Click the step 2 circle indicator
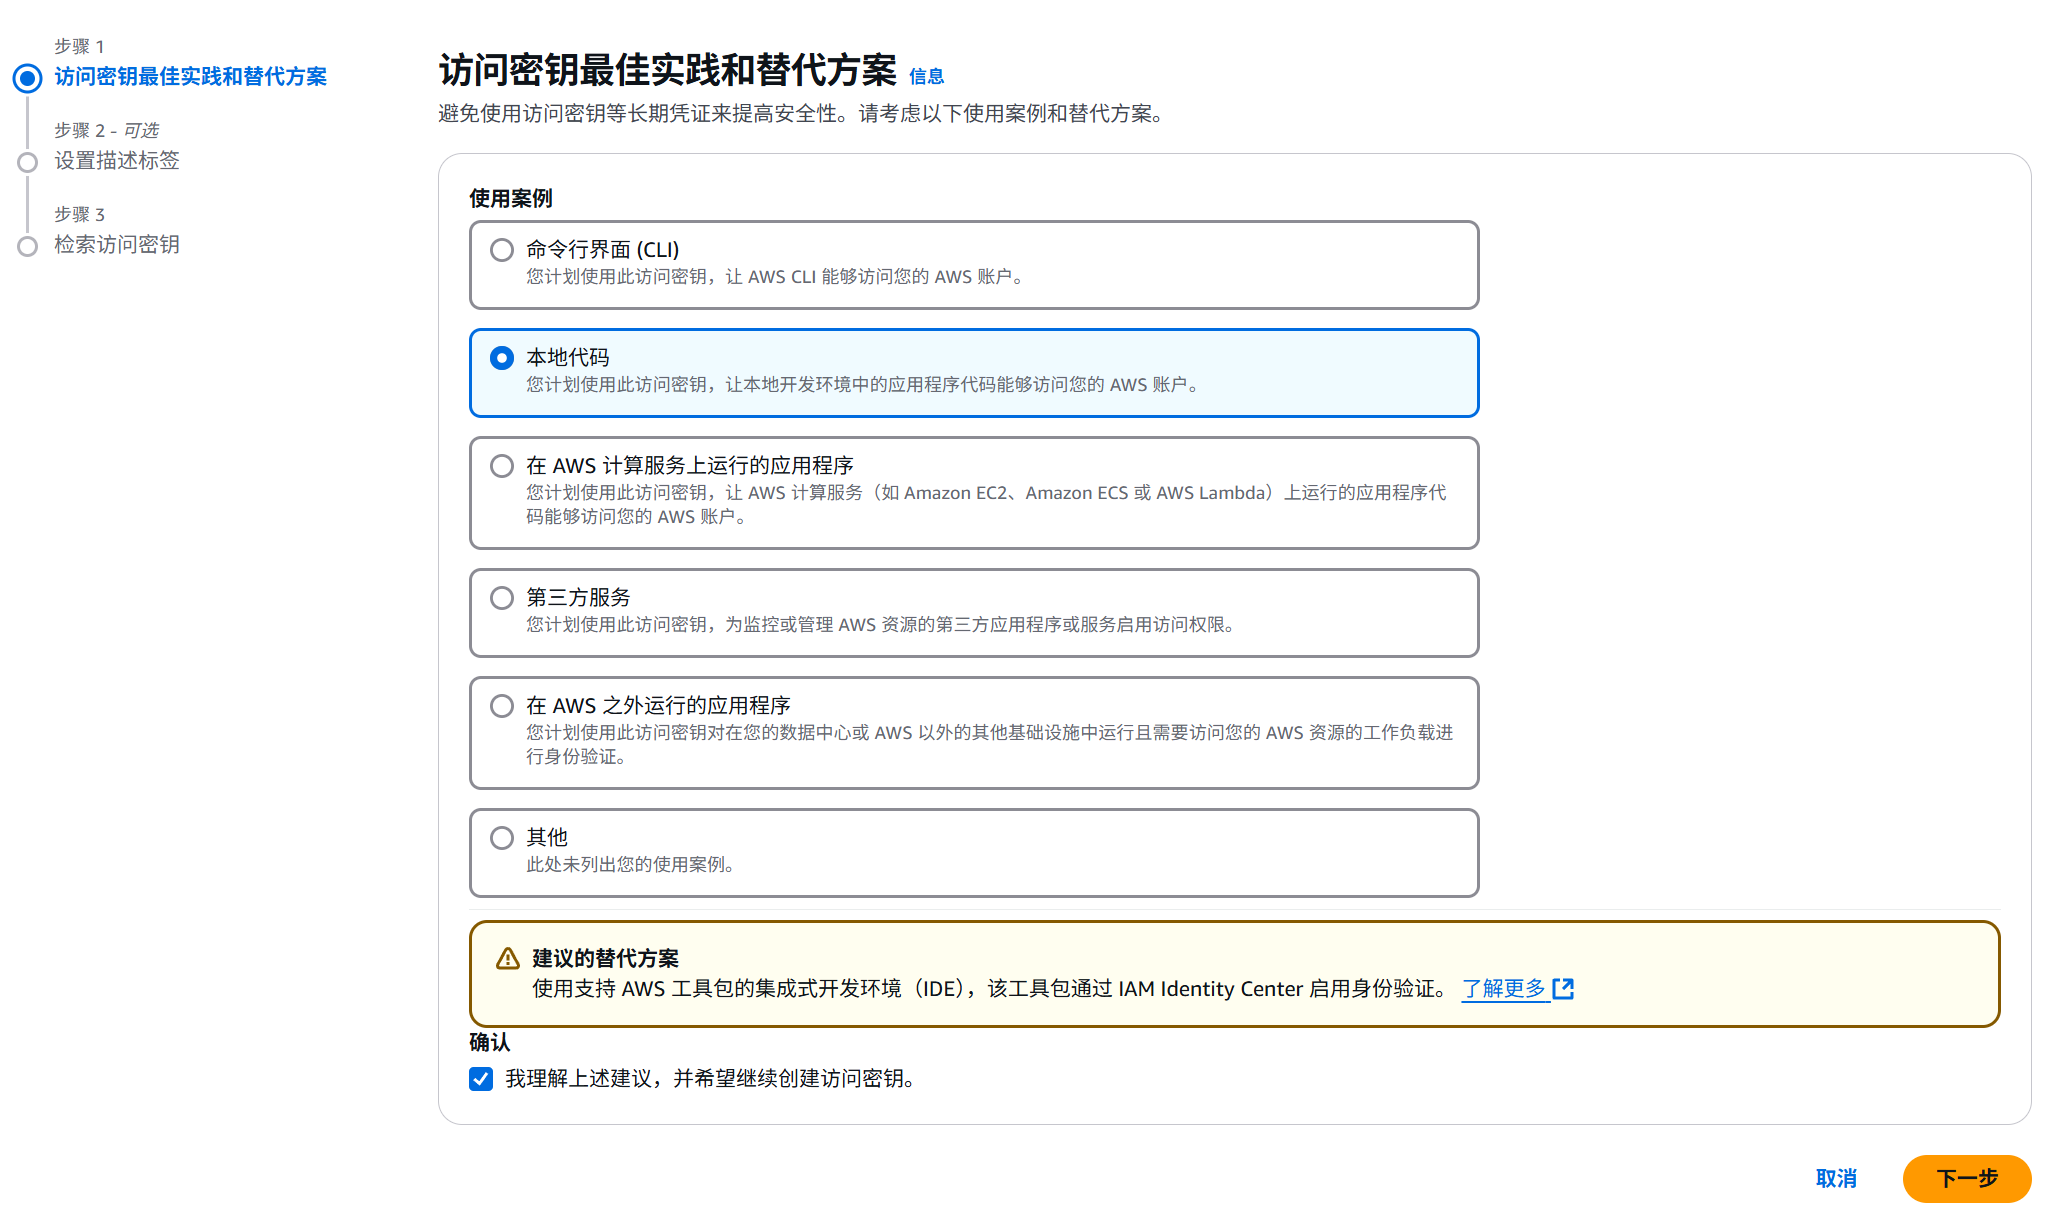The width and height of the screenshot is (2060, 1231). point(28,162)
